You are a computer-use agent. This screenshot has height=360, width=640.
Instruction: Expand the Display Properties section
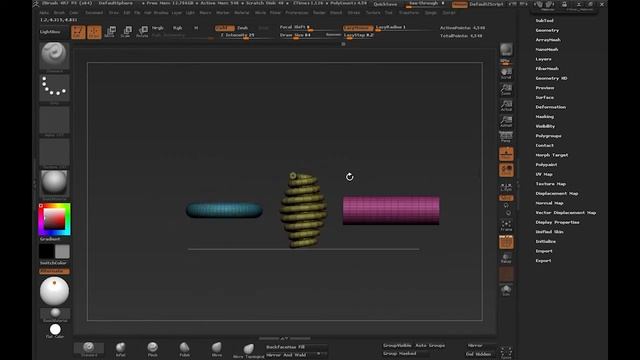[x=558, y=222]
